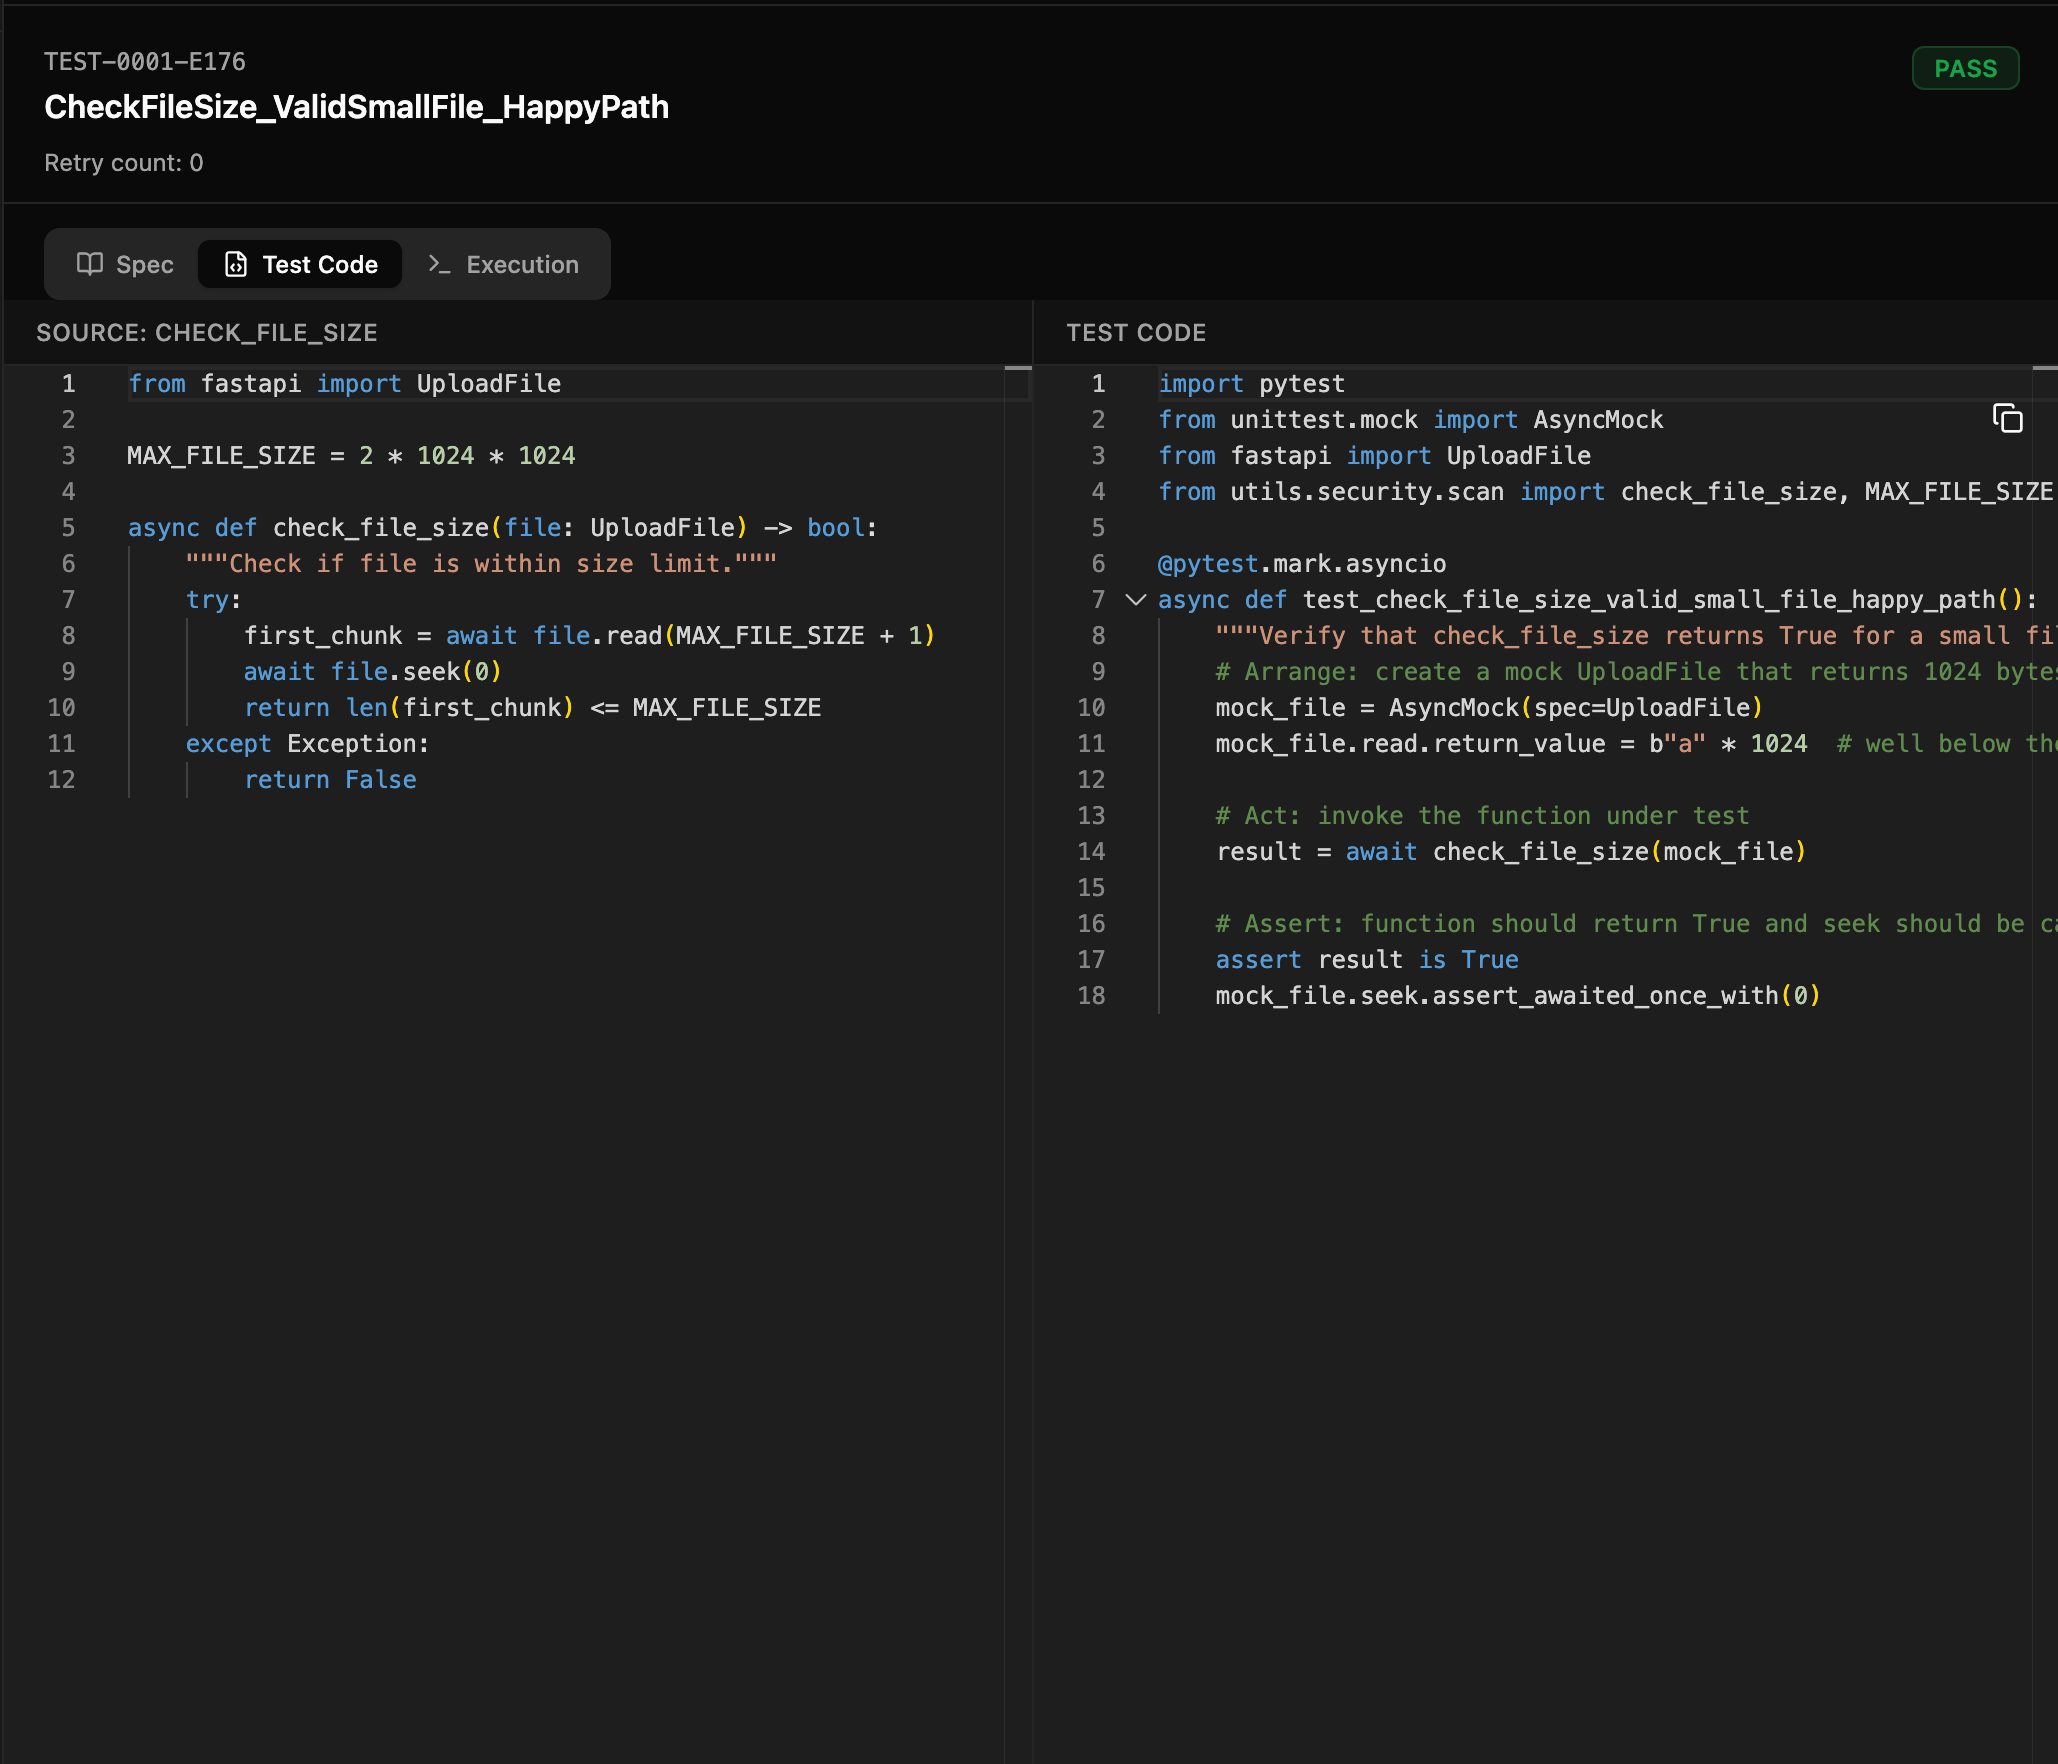Viewport: 2058px width, 1764px height.
Task: Click the assert result is True line
Action: tap(1367, 960)
